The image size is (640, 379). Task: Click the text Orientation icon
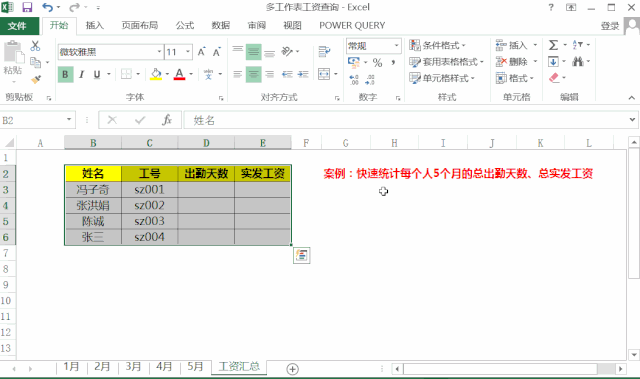pyautogui.click(x=287, y=51)
